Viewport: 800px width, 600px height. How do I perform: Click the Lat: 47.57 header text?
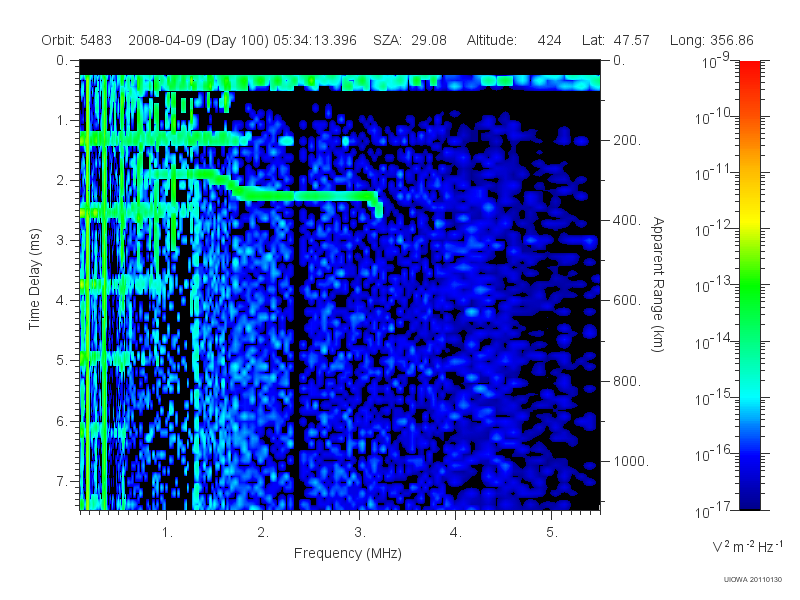tap(615, 40)
